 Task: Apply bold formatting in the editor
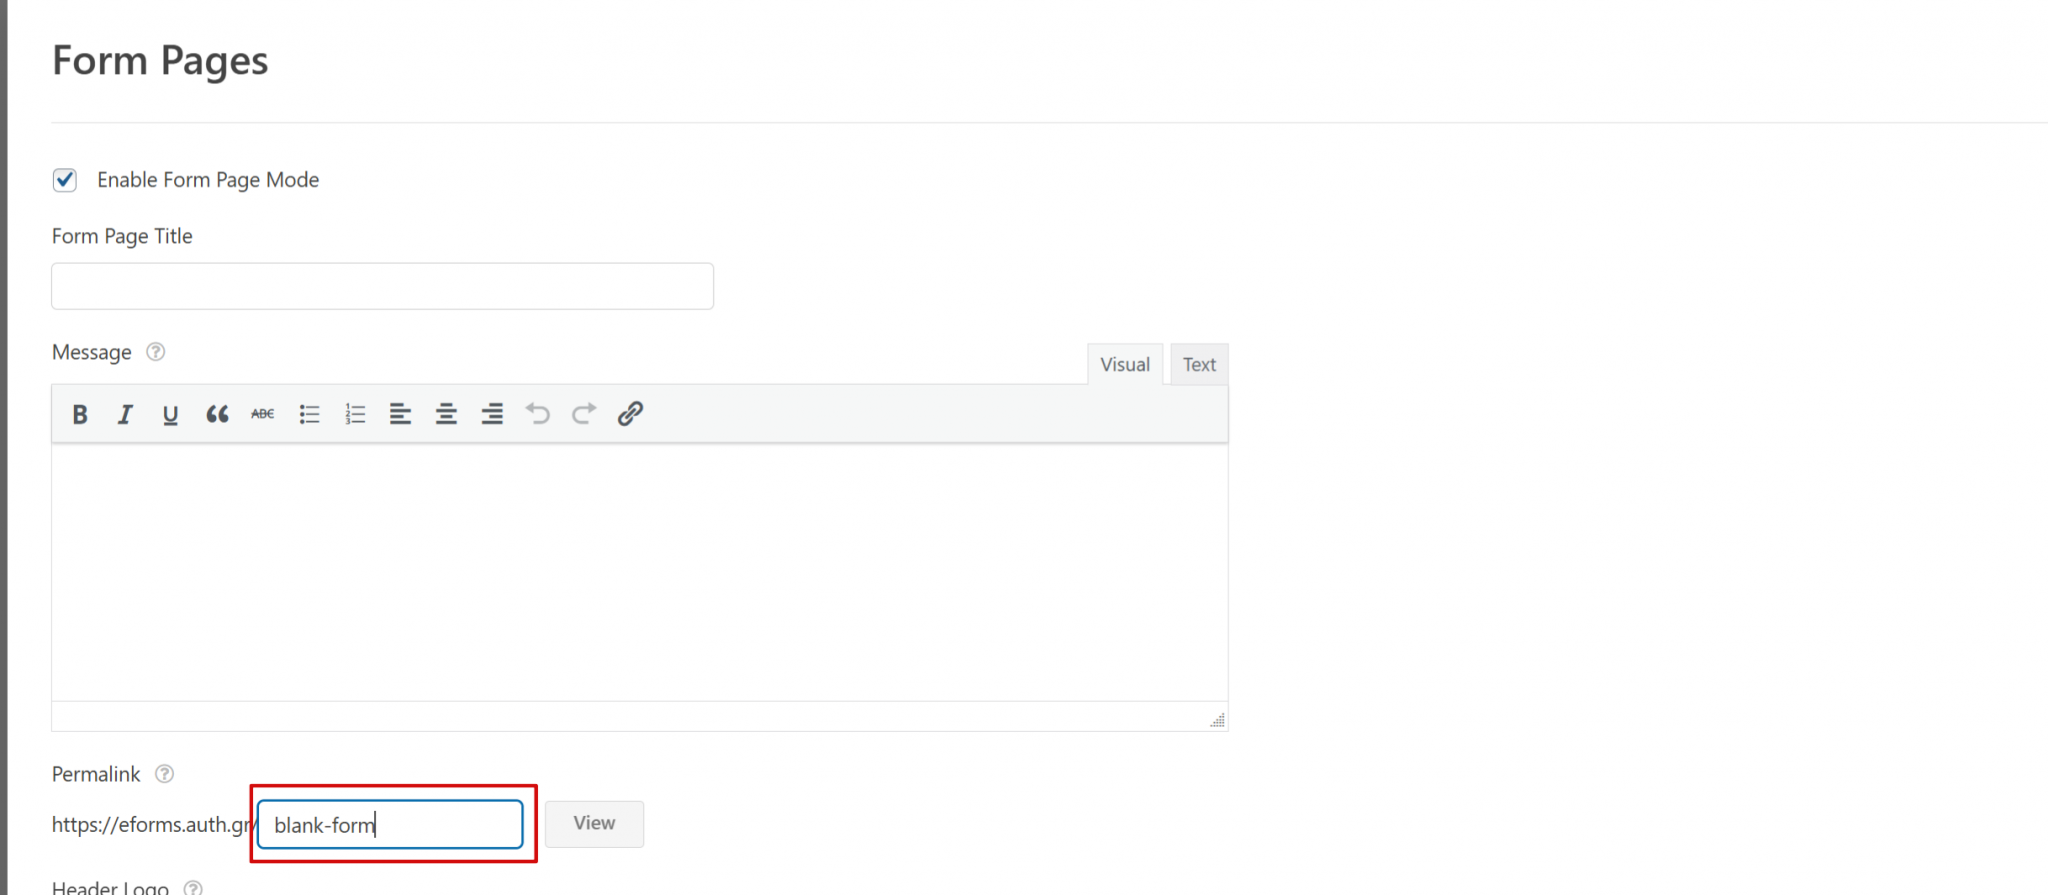click(x=79, y=413)
